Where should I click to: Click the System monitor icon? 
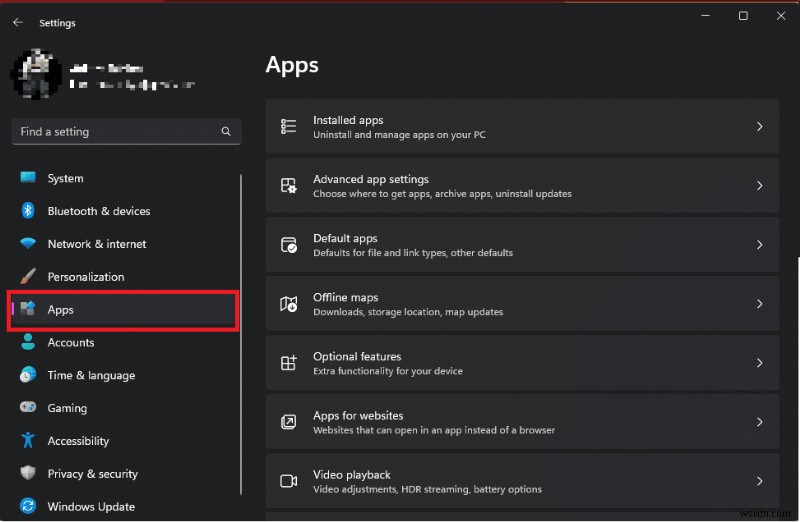pos(28,178)
